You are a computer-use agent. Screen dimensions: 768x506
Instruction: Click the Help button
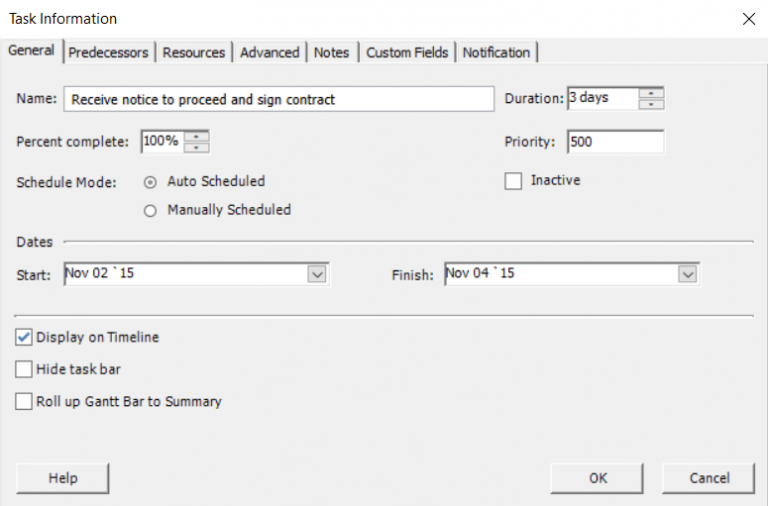63,478
